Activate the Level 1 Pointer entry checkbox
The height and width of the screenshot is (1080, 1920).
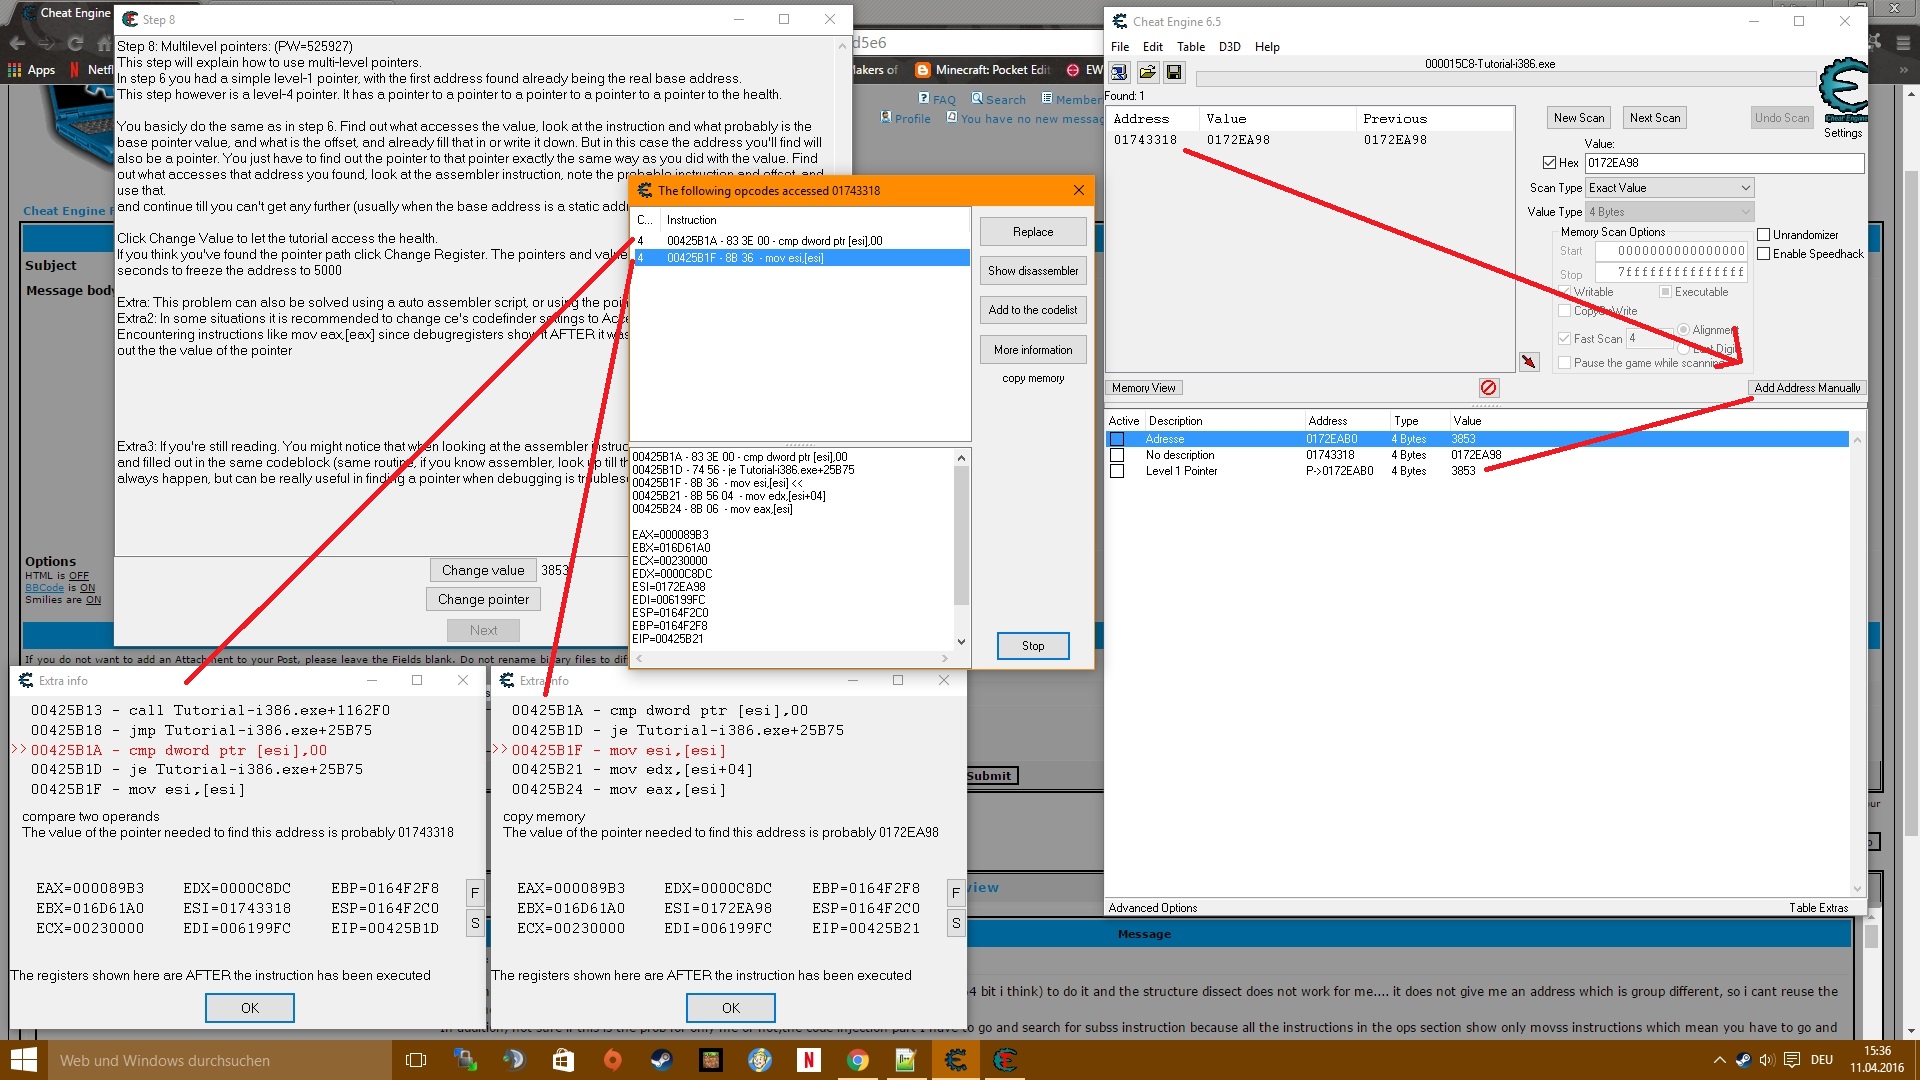click(1117, 471)
